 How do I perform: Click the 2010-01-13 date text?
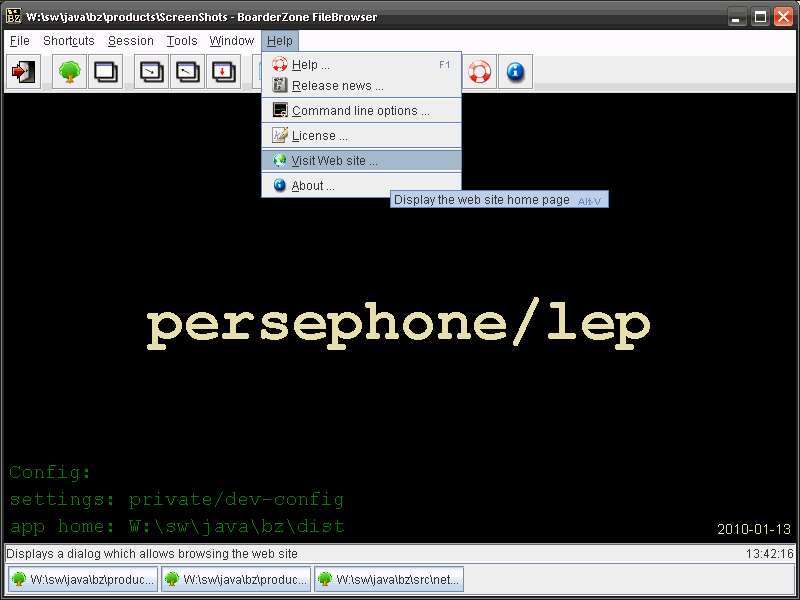(x=754, y=529)
